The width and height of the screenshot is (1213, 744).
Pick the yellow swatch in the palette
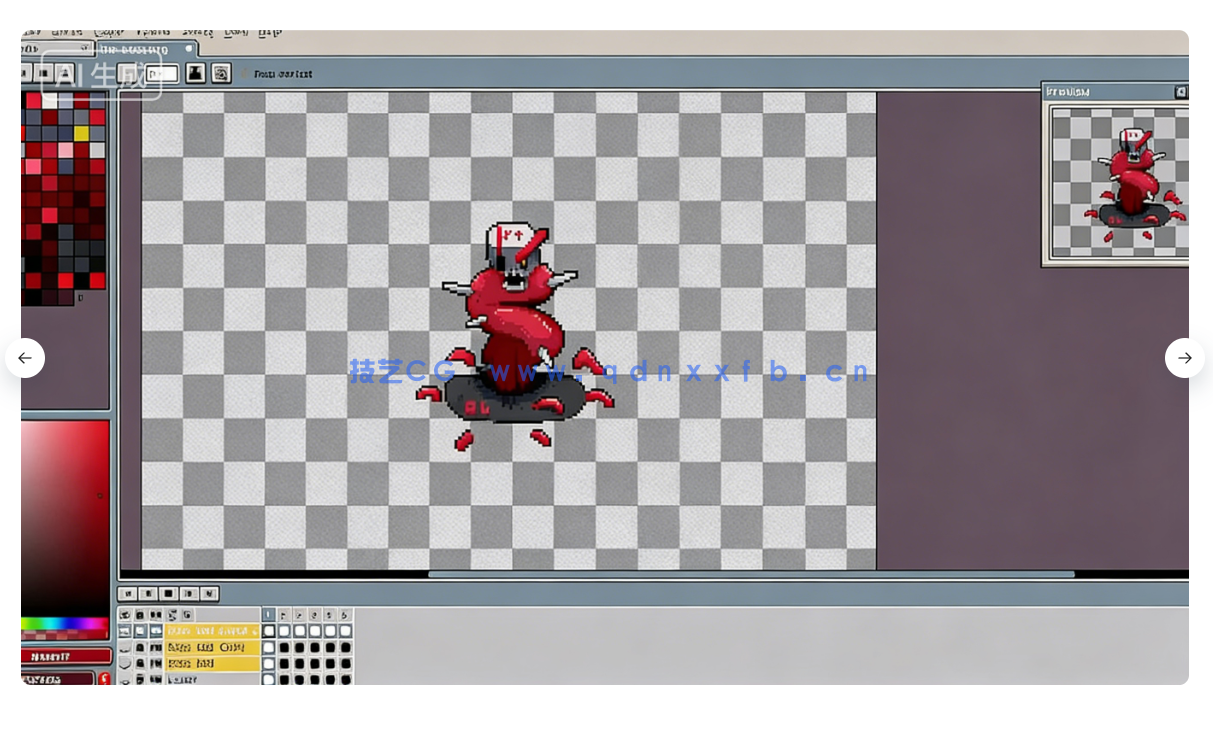tap(81, 134)
